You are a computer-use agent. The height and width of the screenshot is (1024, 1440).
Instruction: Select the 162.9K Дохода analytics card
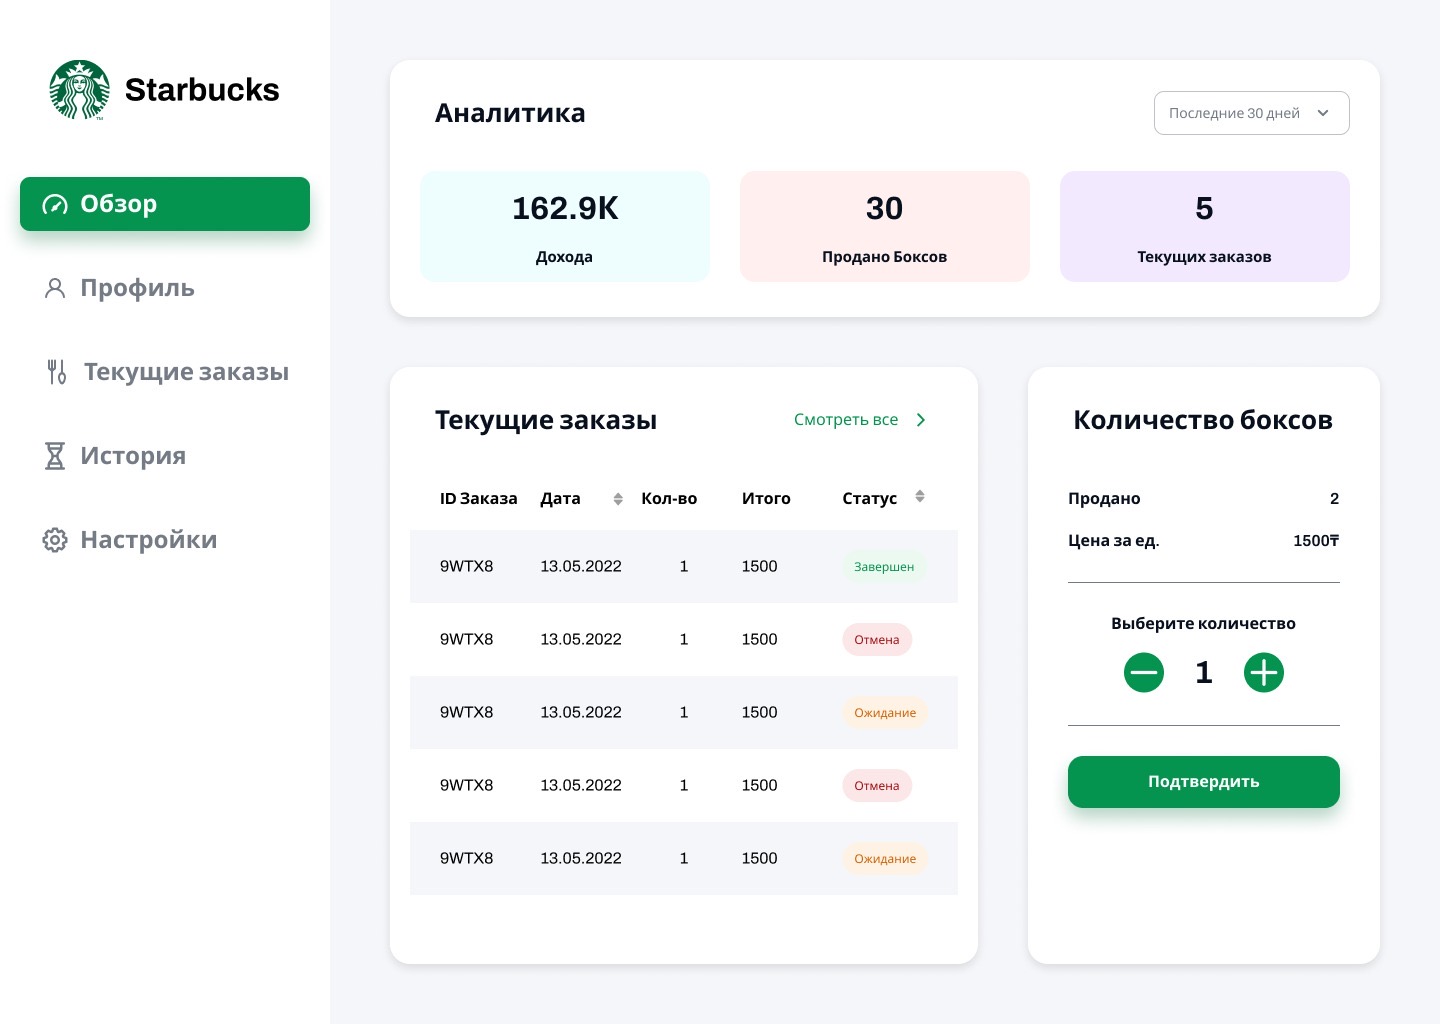[x=565, y=226]
